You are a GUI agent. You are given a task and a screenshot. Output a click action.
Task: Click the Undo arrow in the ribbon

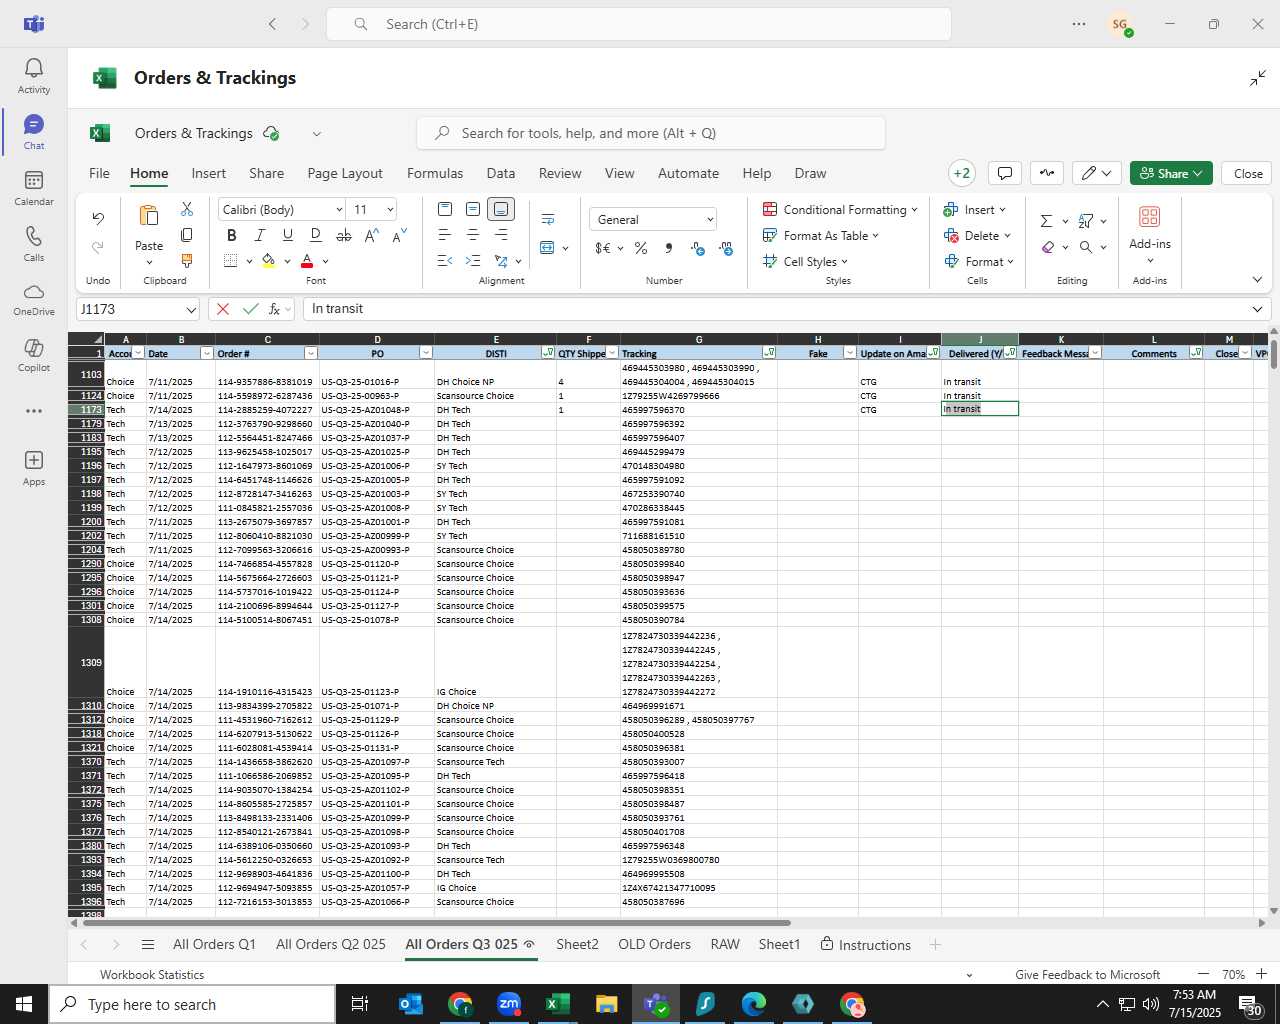pos(98,218)
